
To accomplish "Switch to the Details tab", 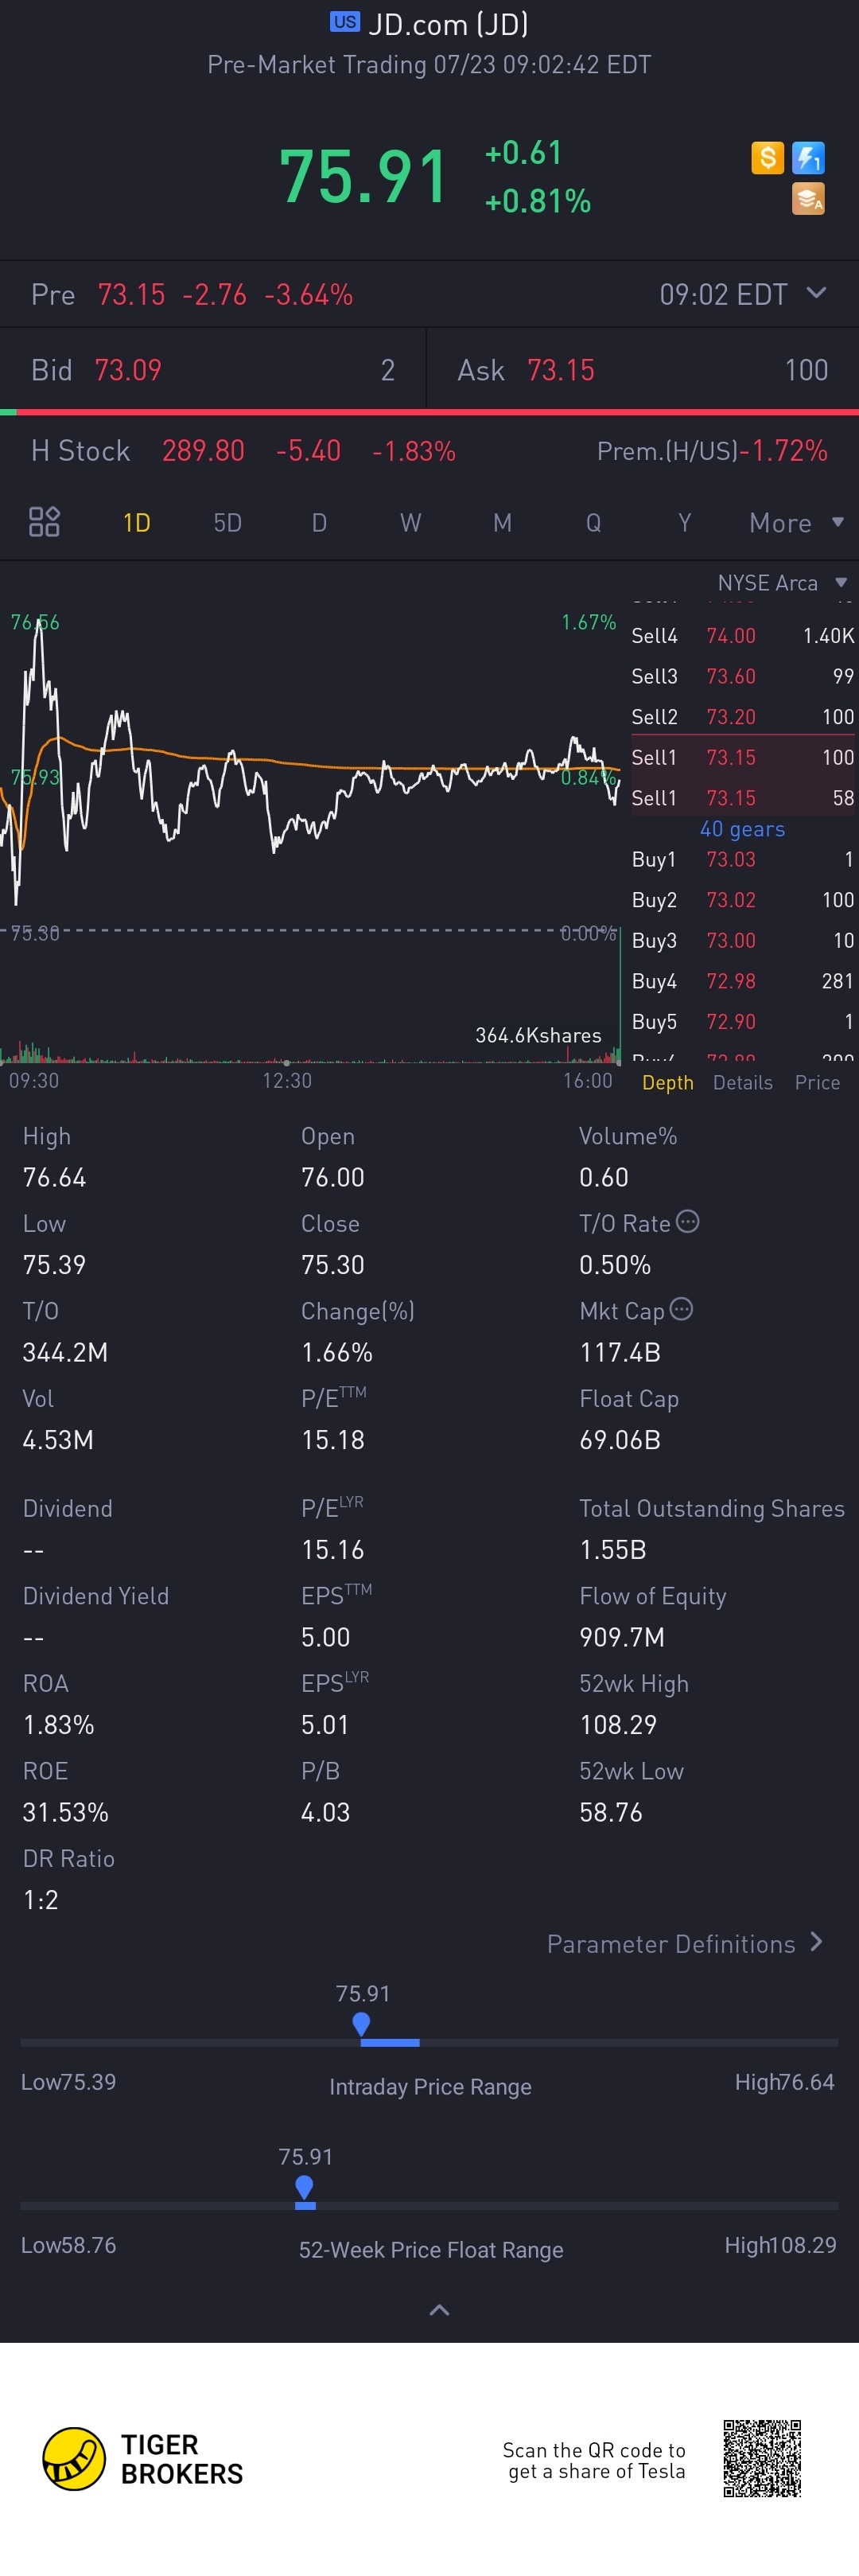I will tap(743, 1083).
